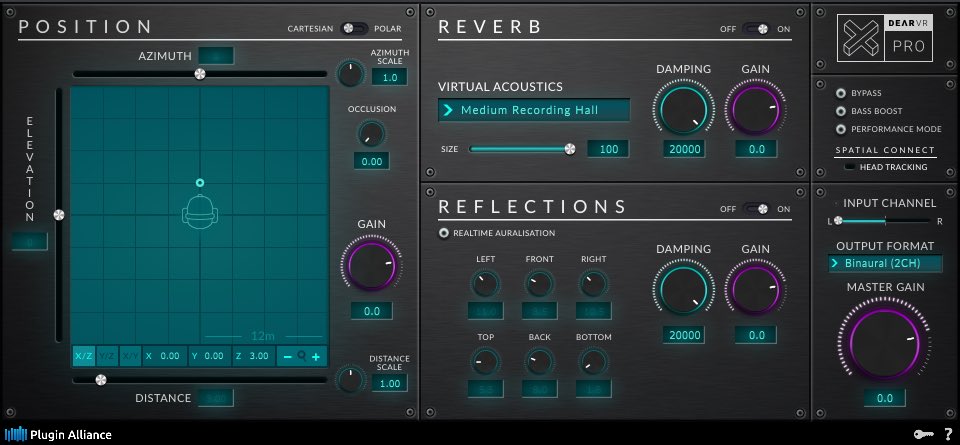Viewport: 960px width, 445px height.
Task: Select the sound source marker above the head
Action: click(x=200, y=182)
